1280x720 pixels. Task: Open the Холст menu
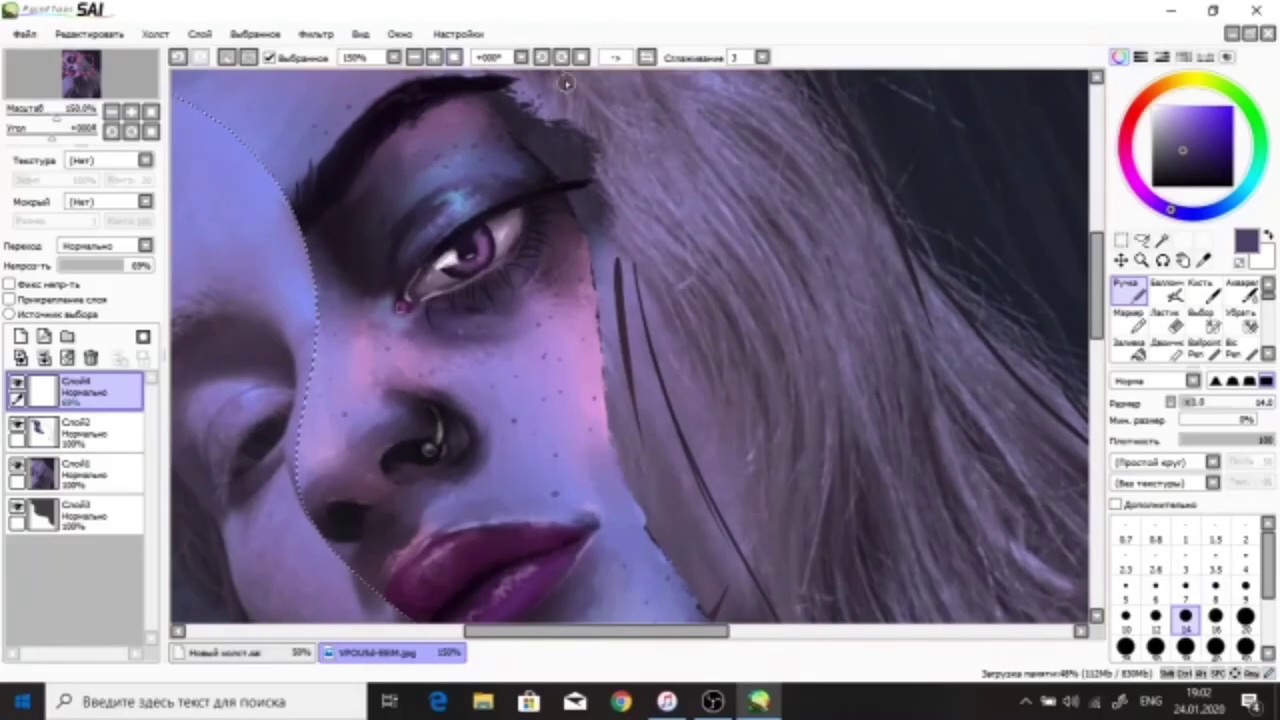click(x=155, y=34)
